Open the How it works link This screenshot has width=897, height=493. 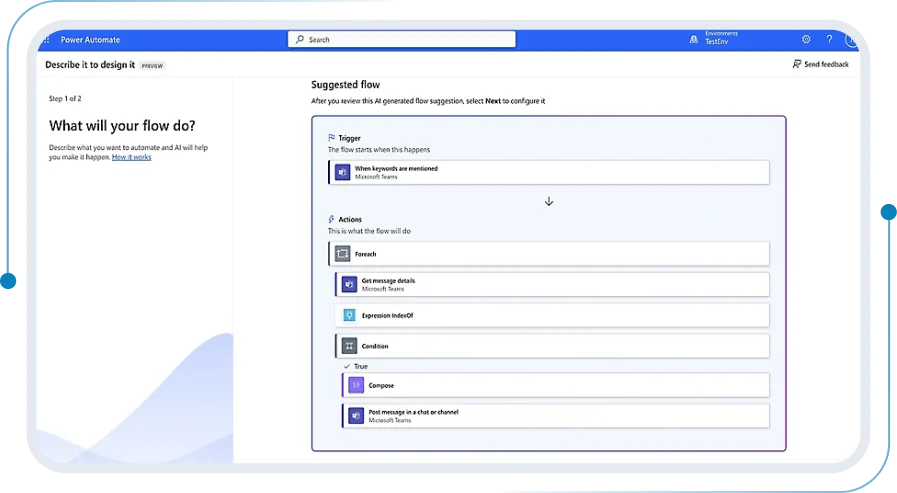tap(132, 157)
